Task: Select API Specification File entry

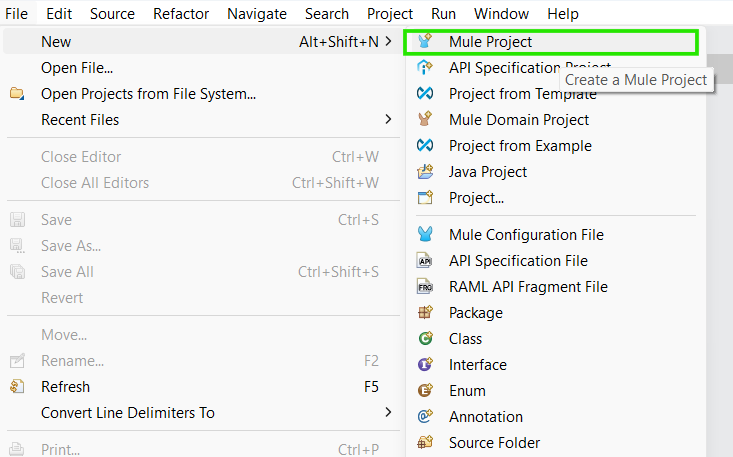Action: [x=518, y=261]
